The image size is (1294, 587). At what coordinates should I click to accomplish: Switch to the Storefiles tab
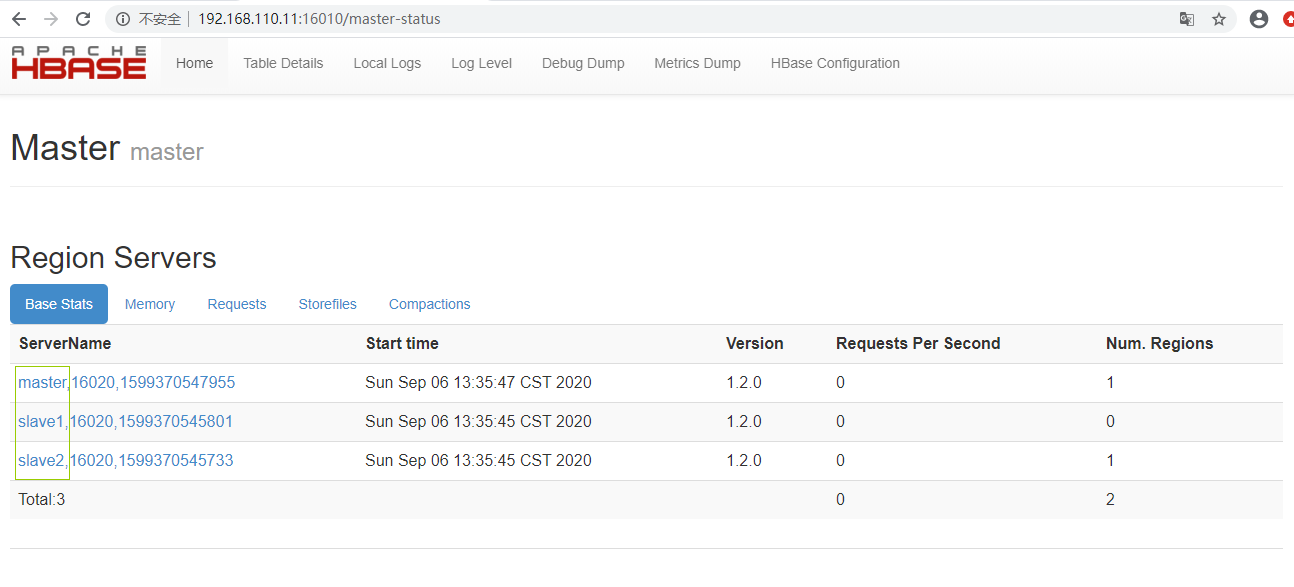[x=327, y=304]
